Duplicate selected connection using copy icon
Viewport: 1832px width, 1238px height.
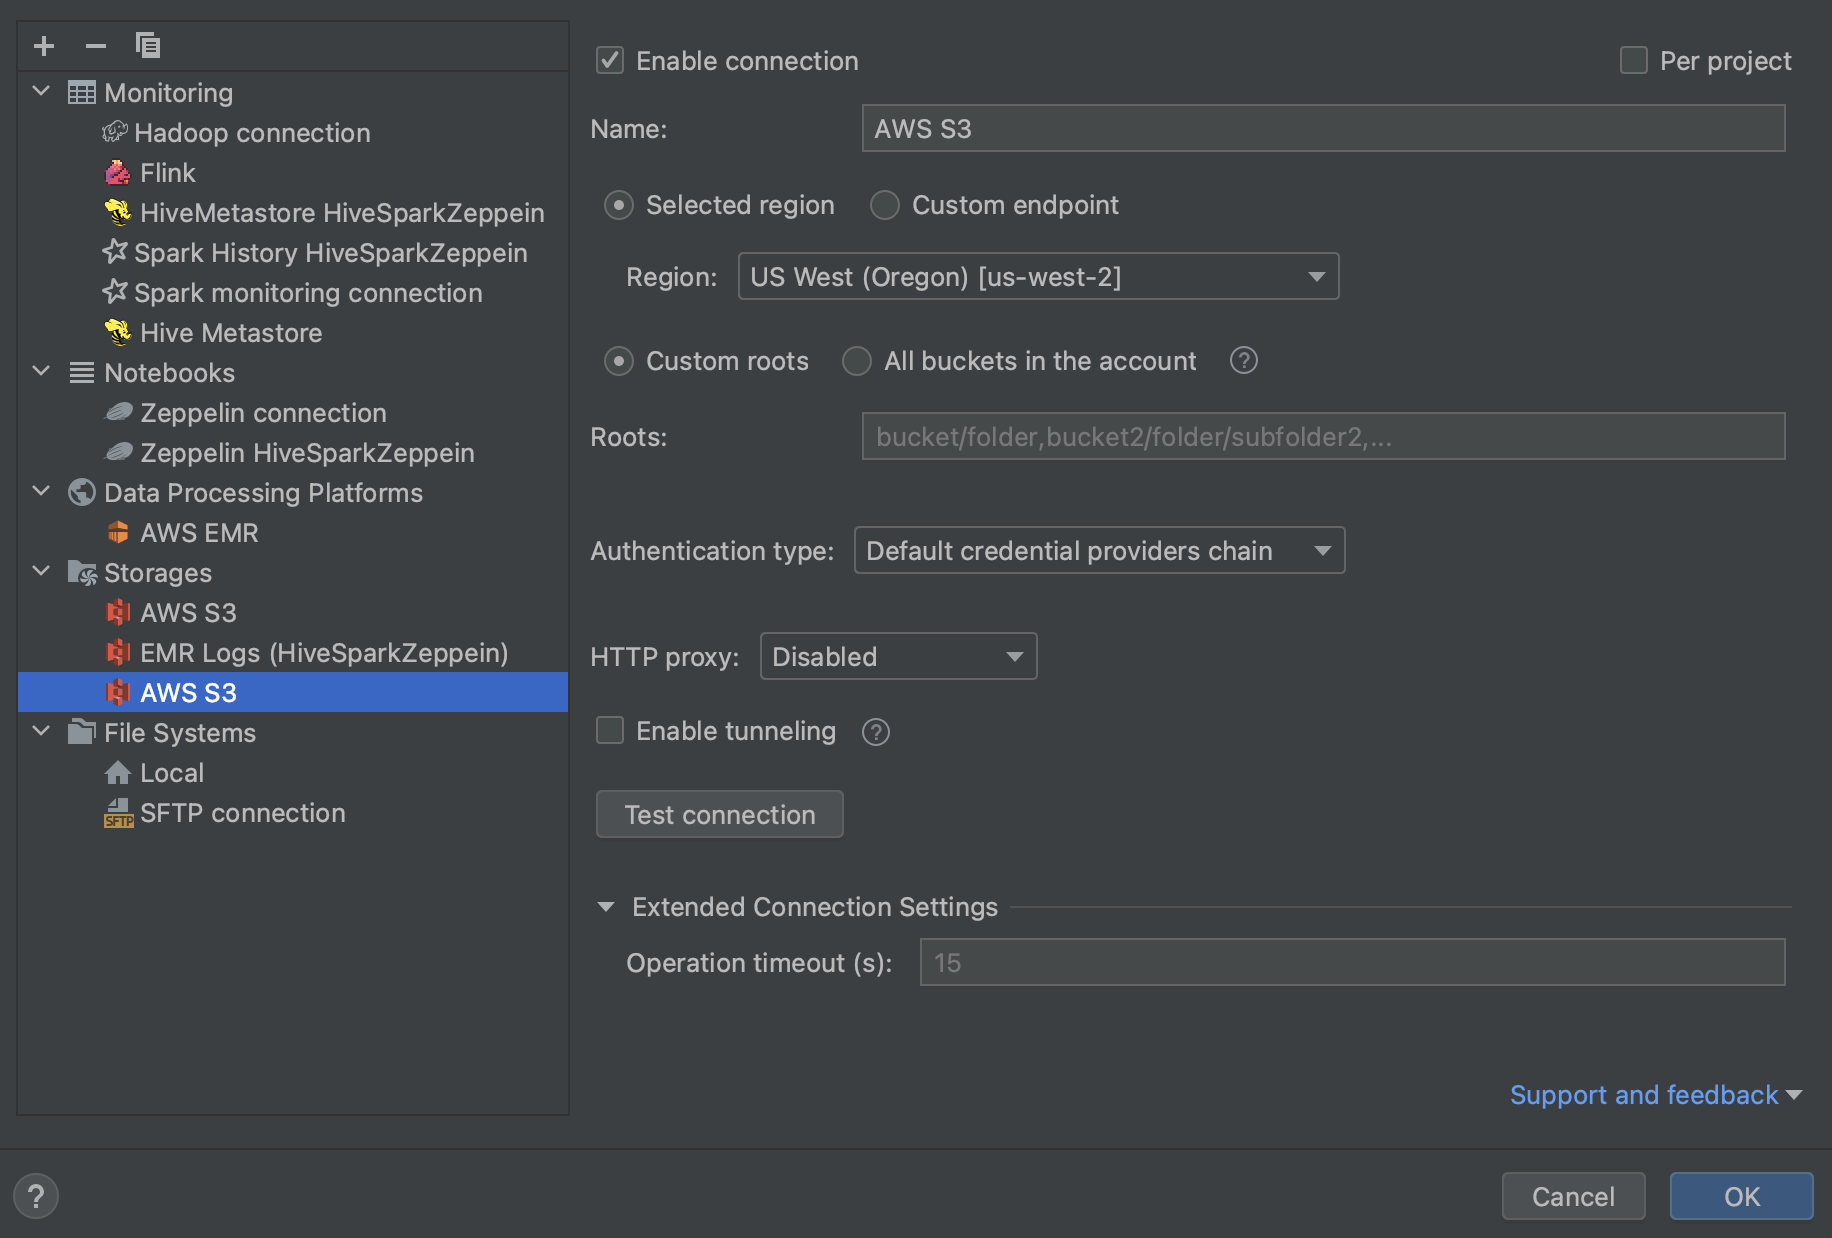[x=147, y=45]
